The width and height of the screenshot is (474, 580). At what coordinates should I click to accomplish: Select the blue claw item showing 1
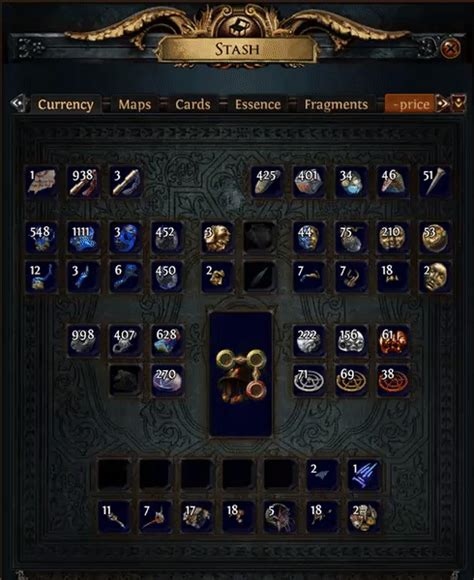point(364,475)
